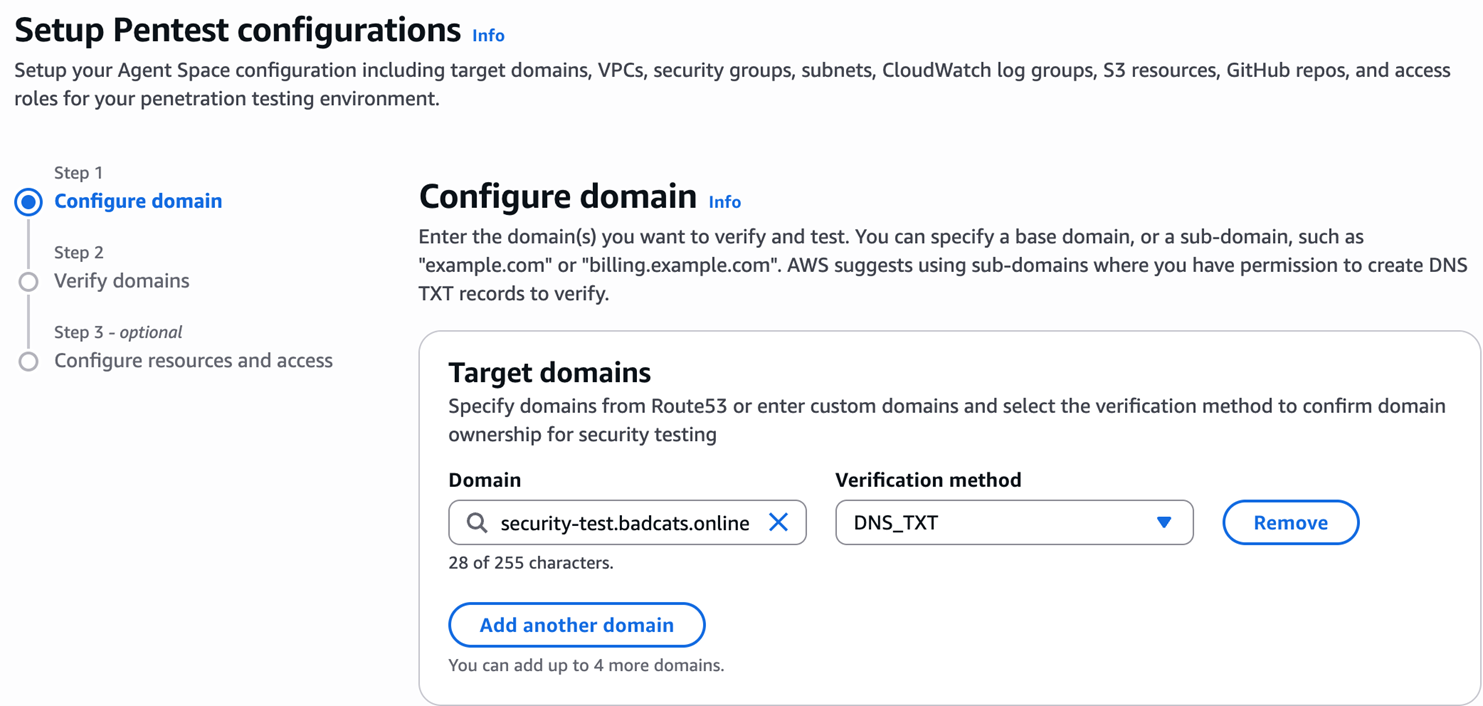Go to the Verify domains step
The height and width of the screenshot is (706, 1483).
pyautogui.click(x=121, y=281)
